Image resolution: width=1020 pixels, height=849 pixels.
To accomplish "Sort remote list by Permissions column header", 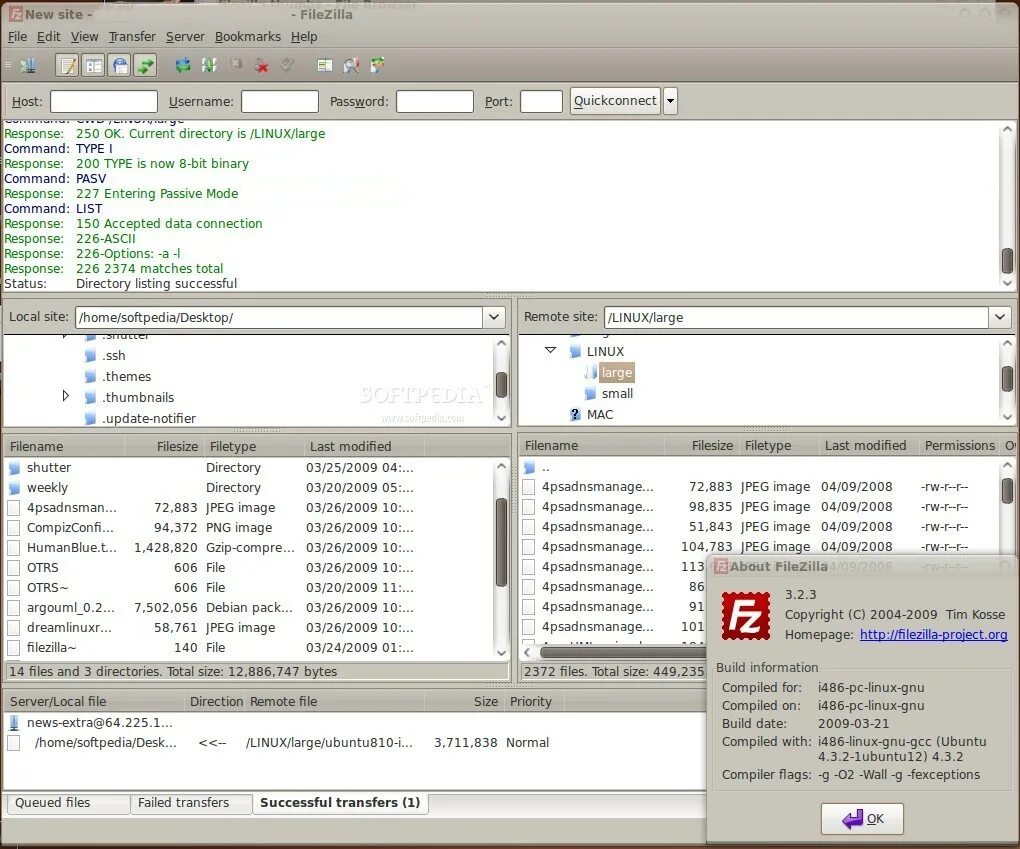I will point(960,446).
